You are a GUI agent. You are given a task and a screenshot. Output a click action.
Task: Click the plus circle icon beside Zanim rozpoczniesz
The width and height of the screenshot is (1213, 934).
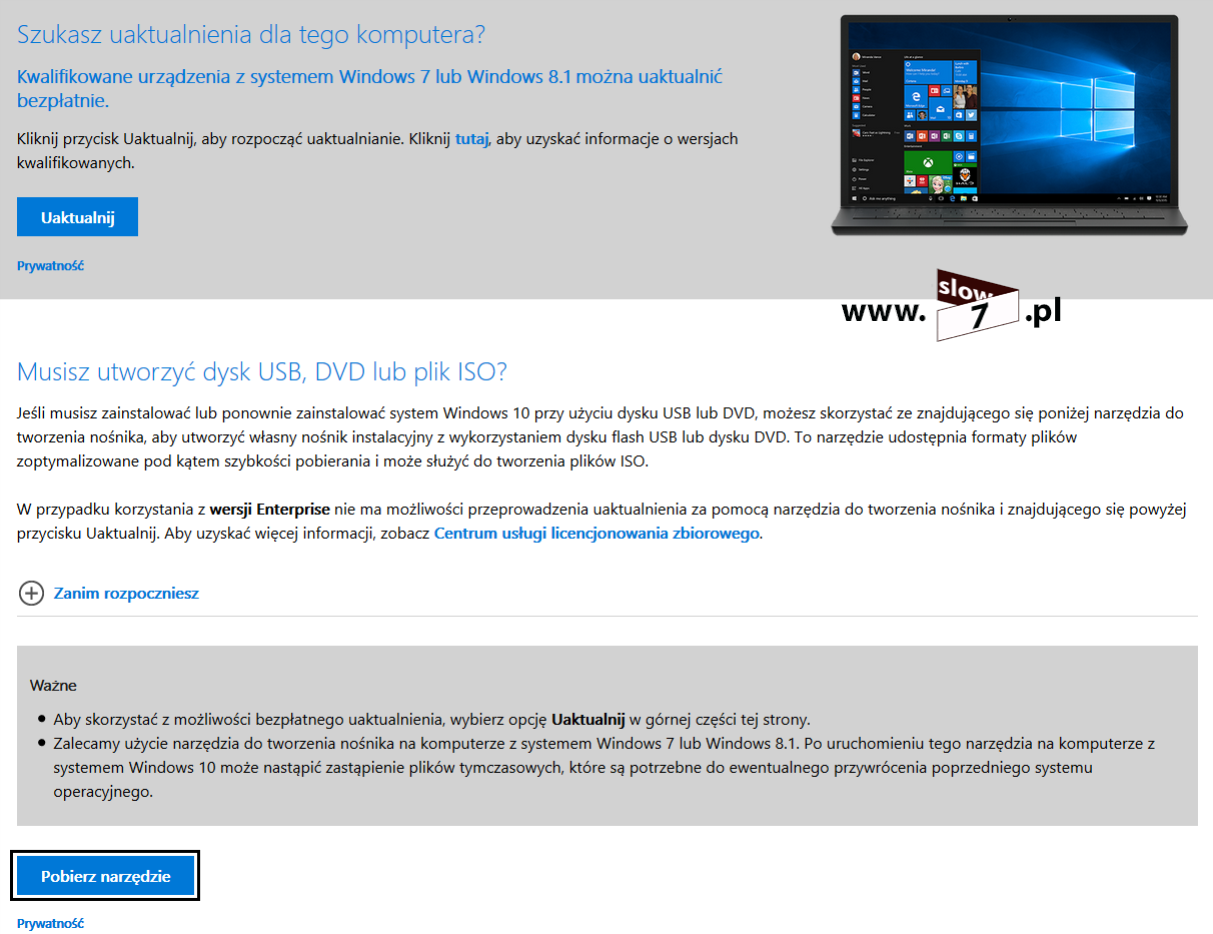coord(32,593)
